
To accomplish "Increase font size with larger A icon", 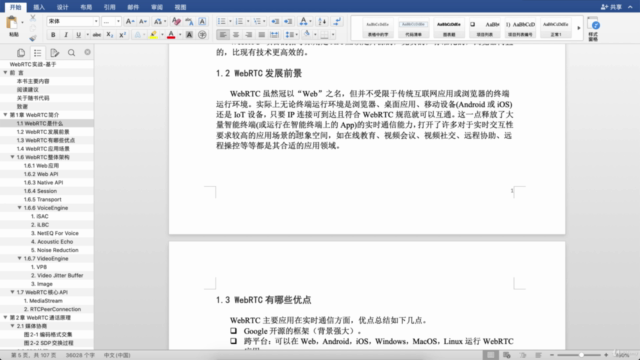I will pyautogui.click(x=130, y=21).
